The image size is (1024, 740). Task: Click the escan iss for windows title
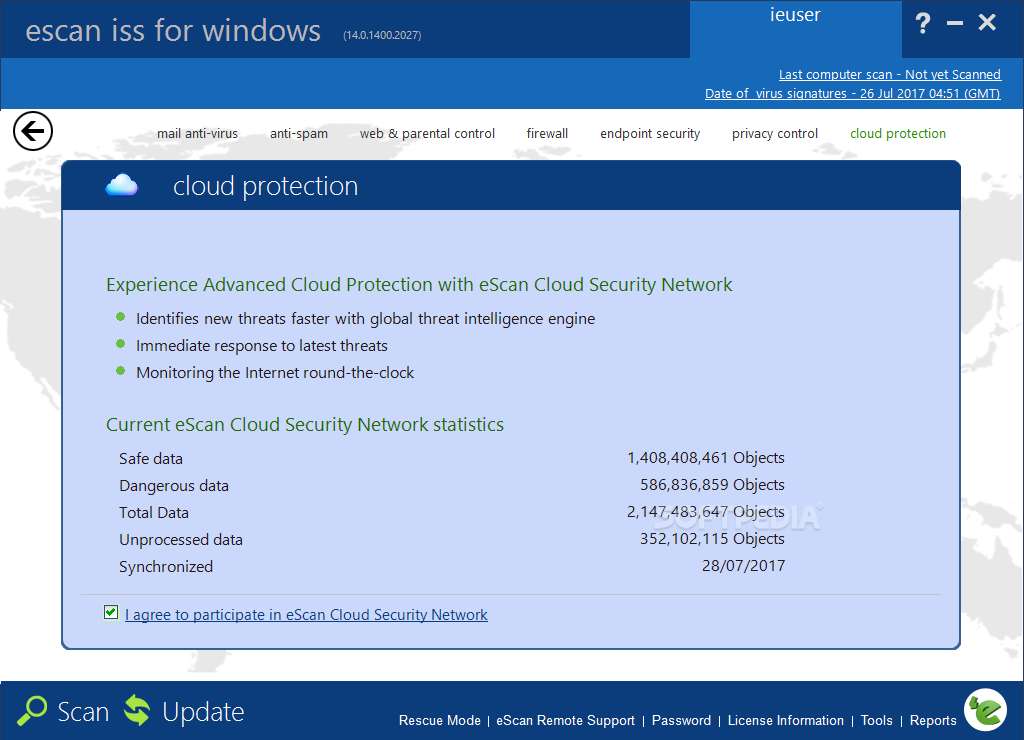[173, 30]
